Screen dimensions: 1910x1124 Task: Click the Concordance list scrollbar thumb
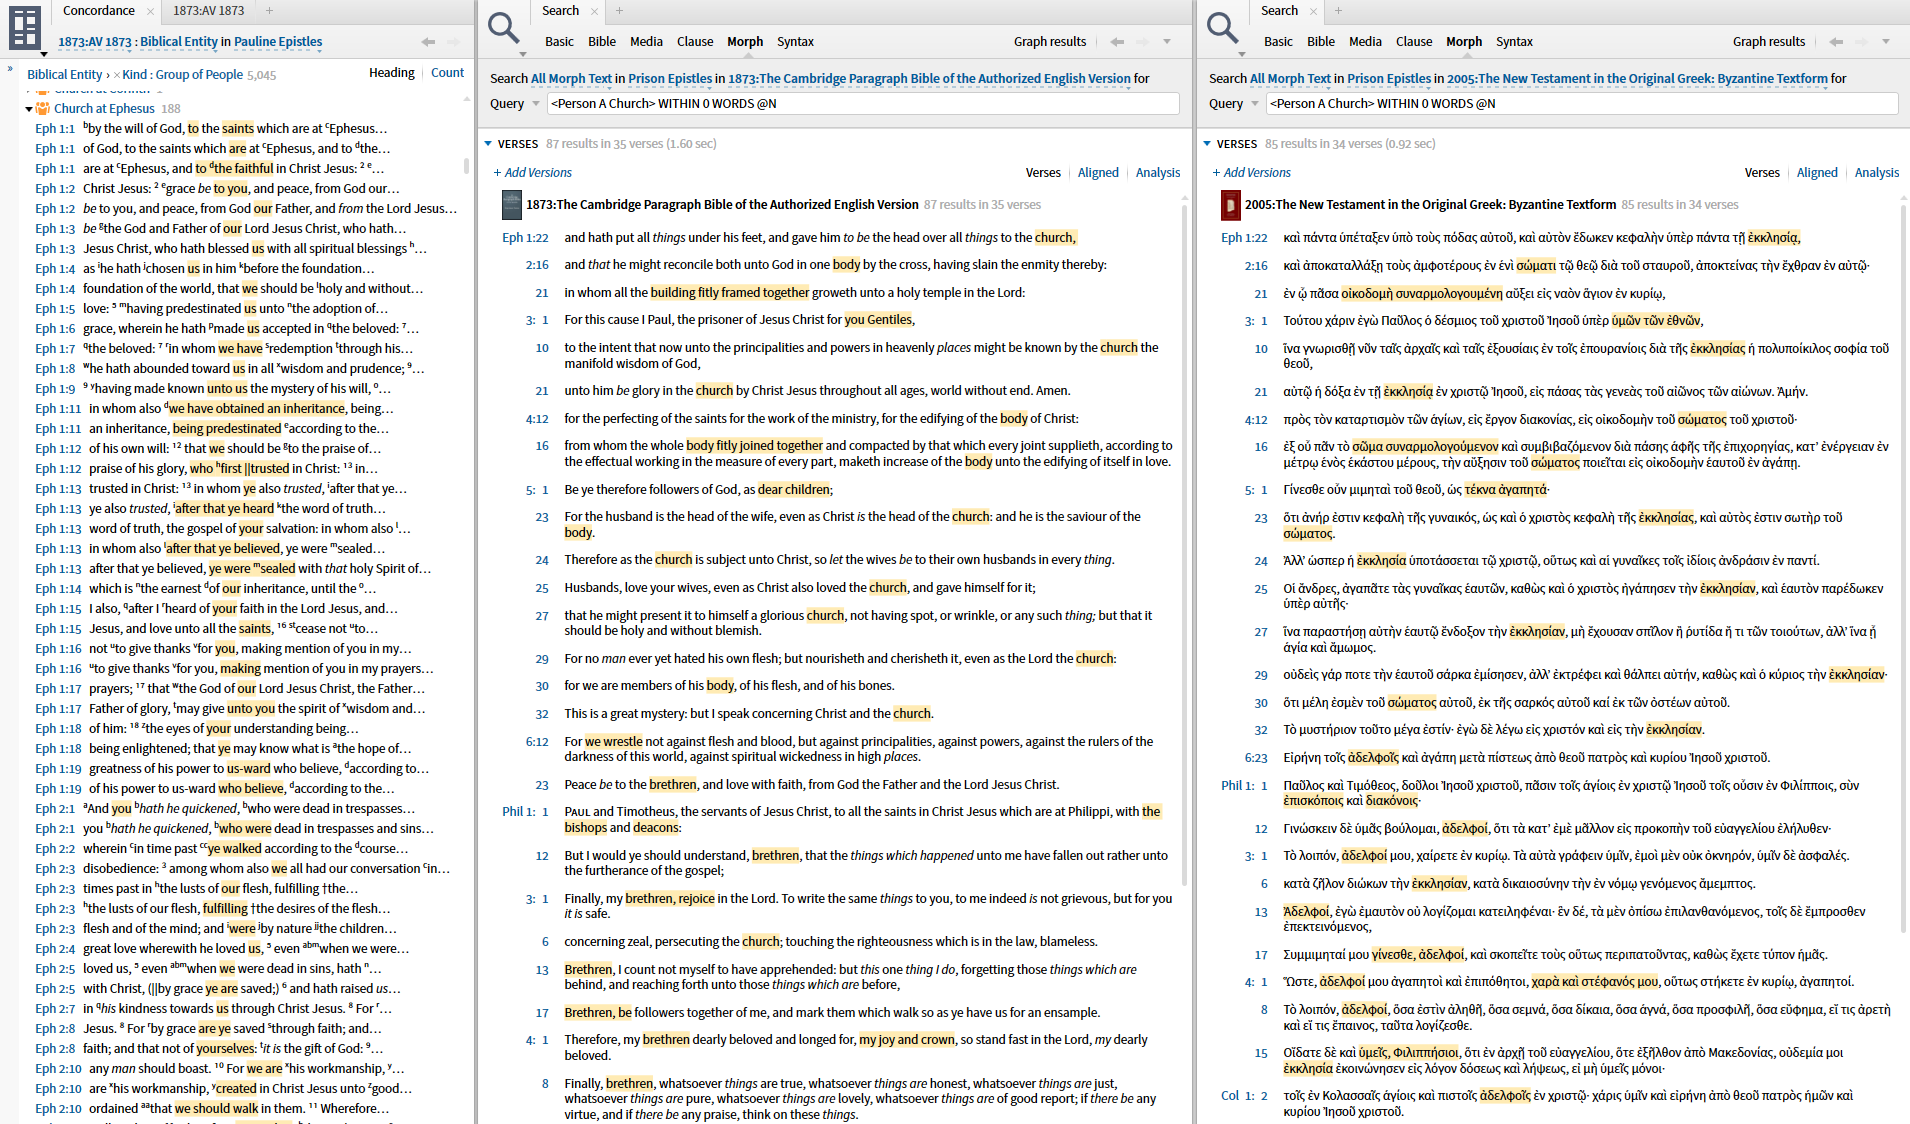[x=466, y=165]
